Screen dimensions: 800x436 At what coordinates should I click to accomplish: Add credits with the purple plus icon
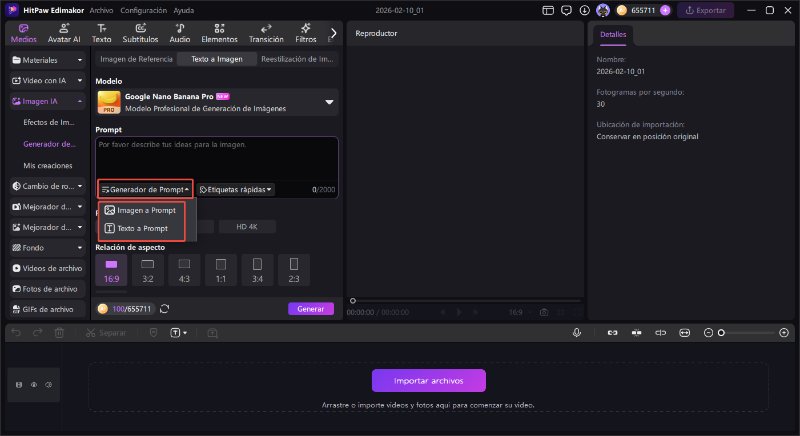coord(665,10)
